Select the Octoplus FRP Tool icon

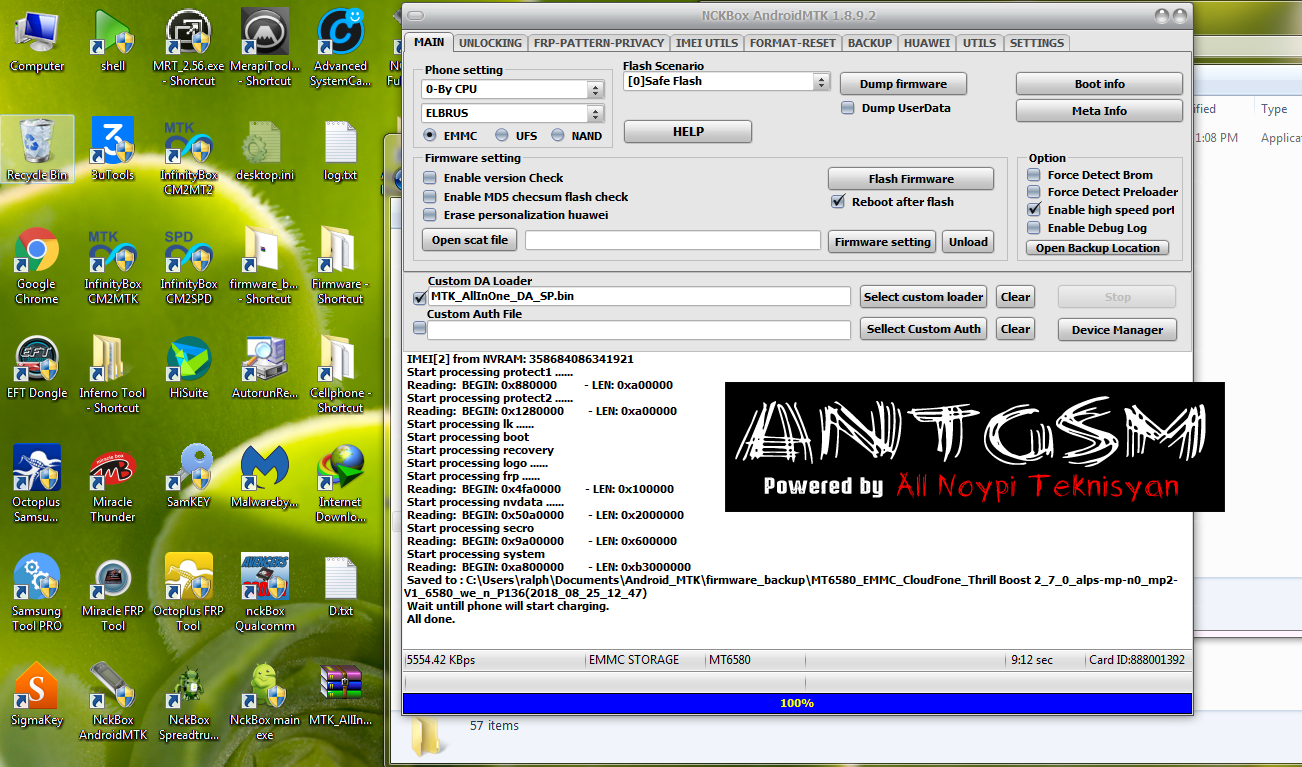(x=188, y=592)
